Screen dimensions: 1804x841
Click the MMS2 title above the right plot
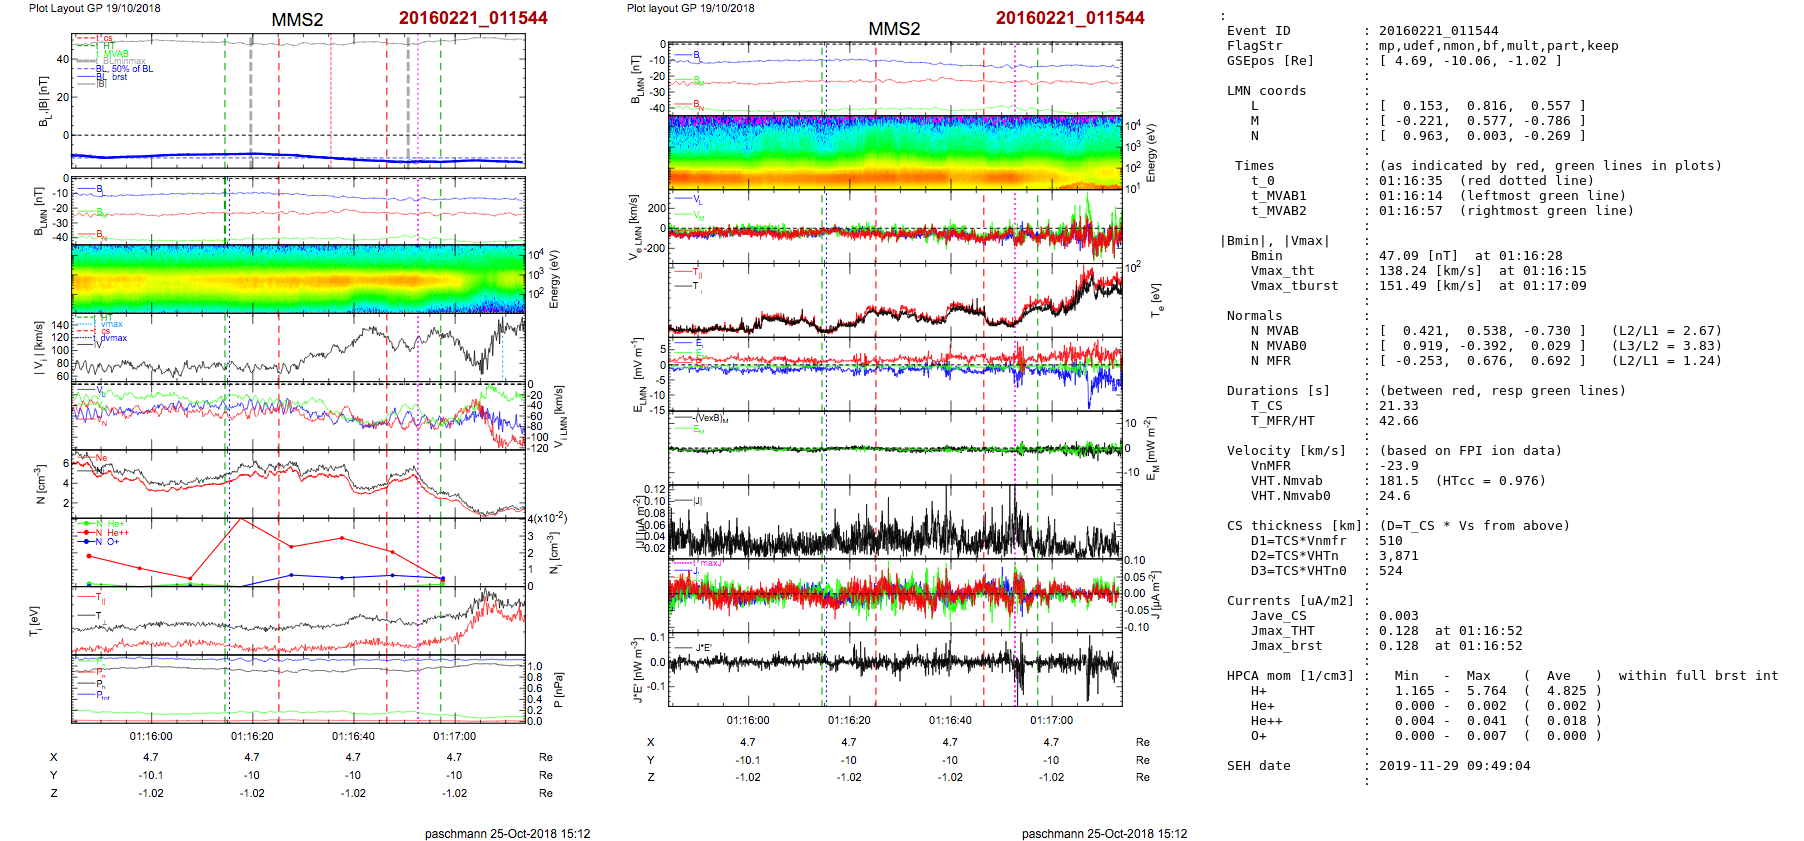click(894, 29)
